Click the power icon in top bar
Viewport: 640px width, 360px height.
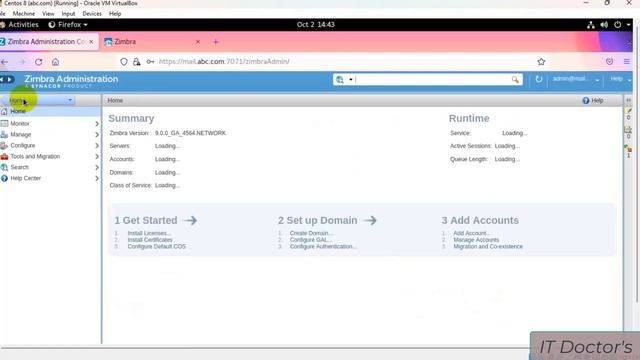618,25
